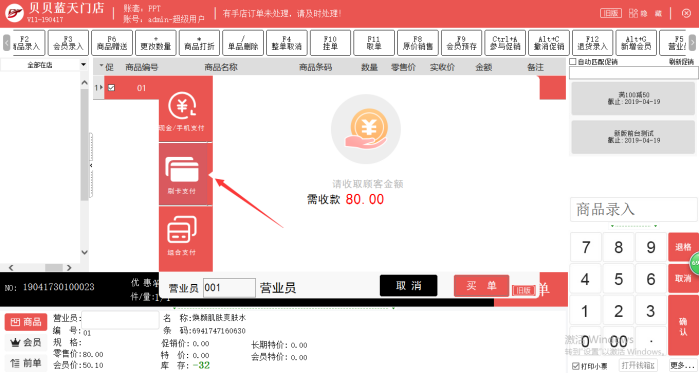Click the 营业员 code input field with 001
Image resolution: width=700 pixels, height=373 pixels.
pyautogui.click(x=229, y=288)
